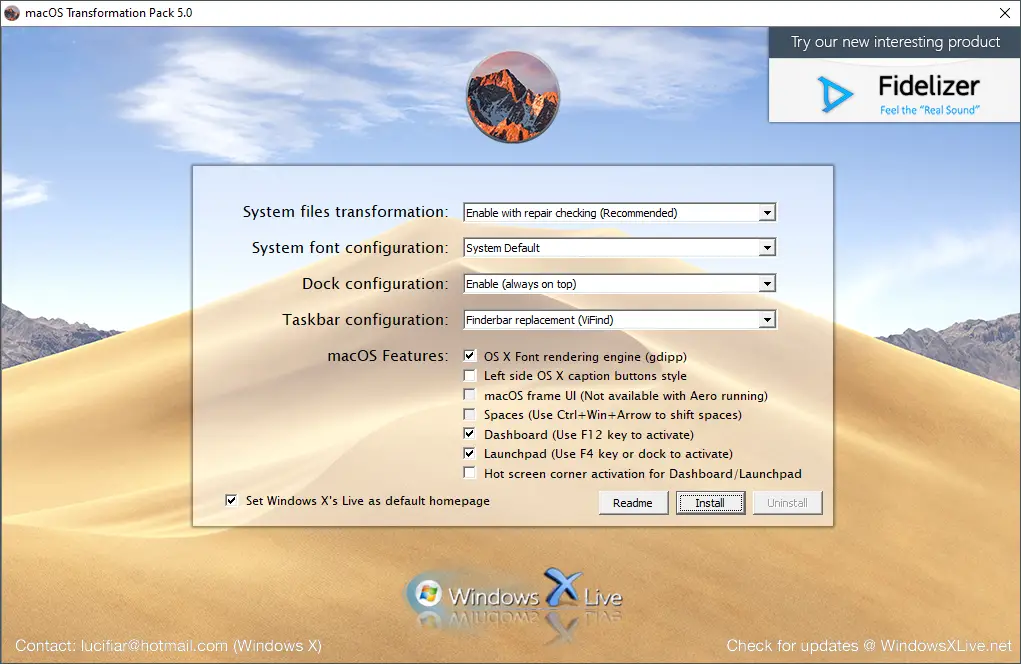Open the Readme button
The width and height of the screenshot is (1021, 664).
(x=633, y=503)
